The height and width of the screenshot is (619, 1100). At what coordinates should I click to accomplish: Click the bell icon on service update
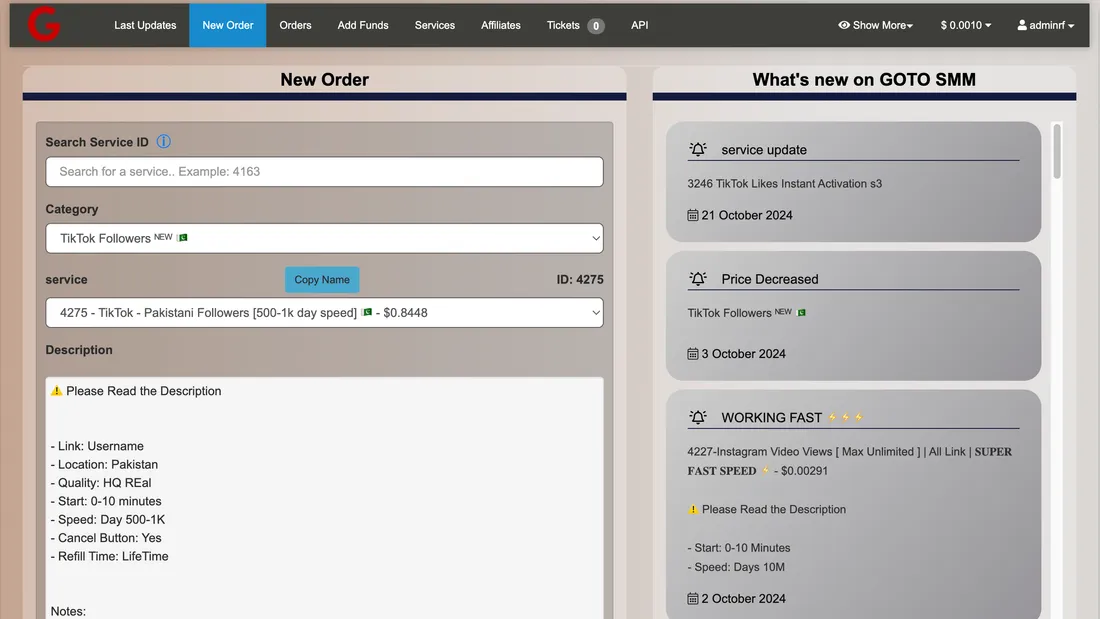click(x=697, y=149)
